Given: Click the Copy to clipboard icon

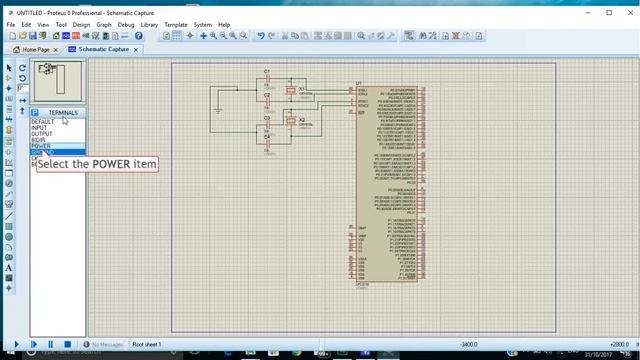Looking at the screenshot, I should 295,36.
